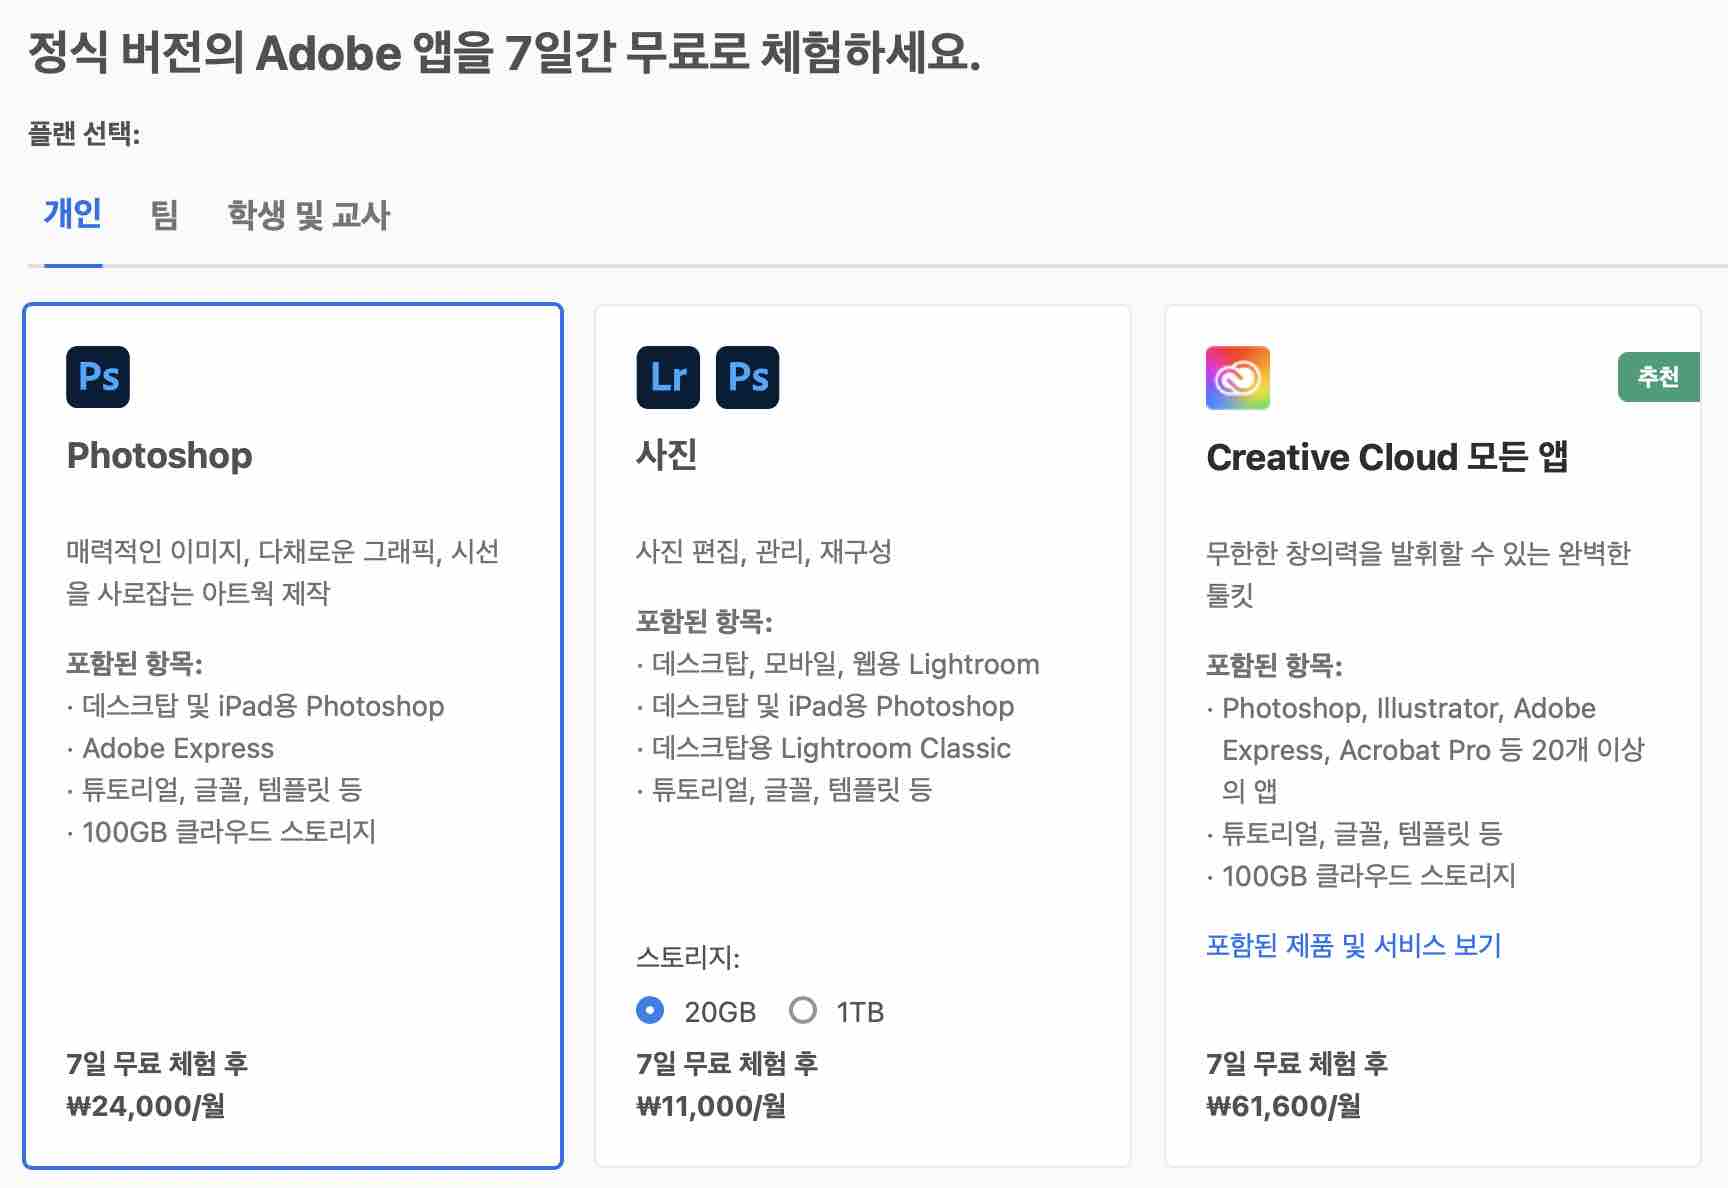This screenshot has height=1188, width=1728.
Task: Select the 1TB storage radio button
Action: pos(802,1011)
